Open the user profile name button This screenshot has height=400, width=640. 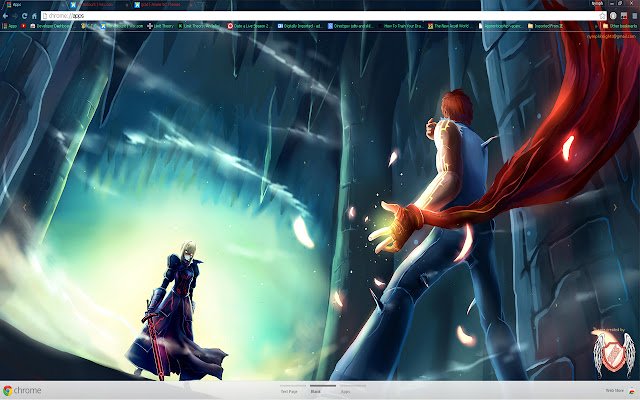tap(598, 3)
